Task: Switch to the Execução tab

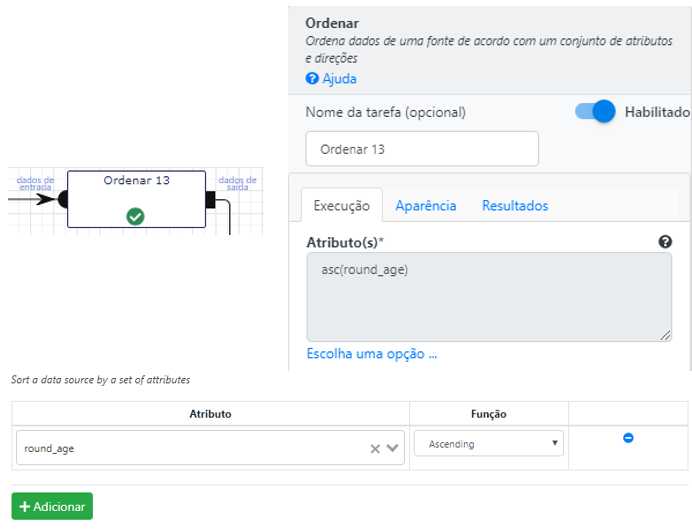Action: point(342,206)
